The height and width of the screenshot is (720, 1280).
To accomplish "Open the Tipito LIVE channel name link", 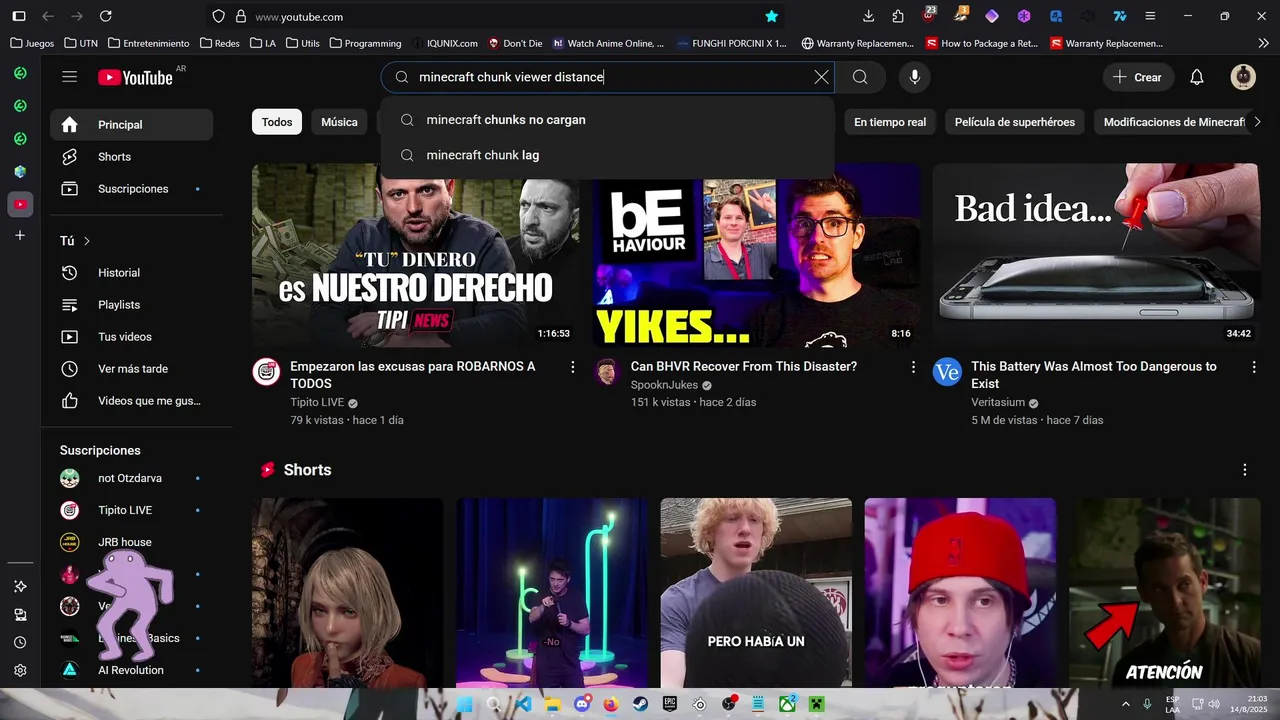I will click(317, 403).
